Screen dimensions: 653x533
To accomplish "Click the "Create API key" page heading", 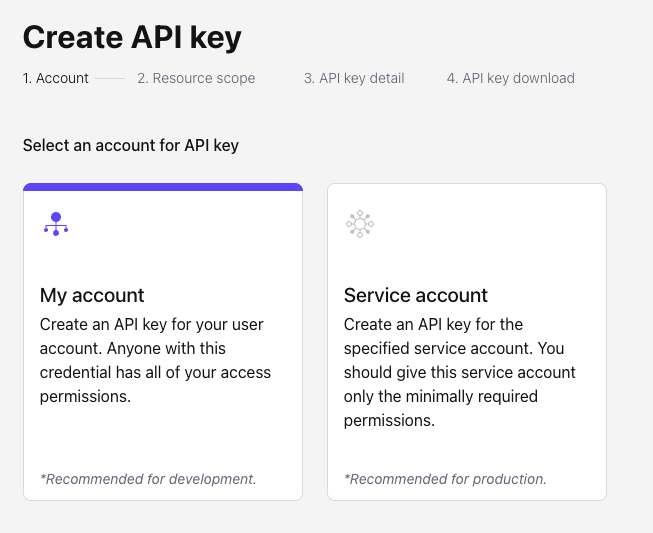I will click(x=132, y=37).
